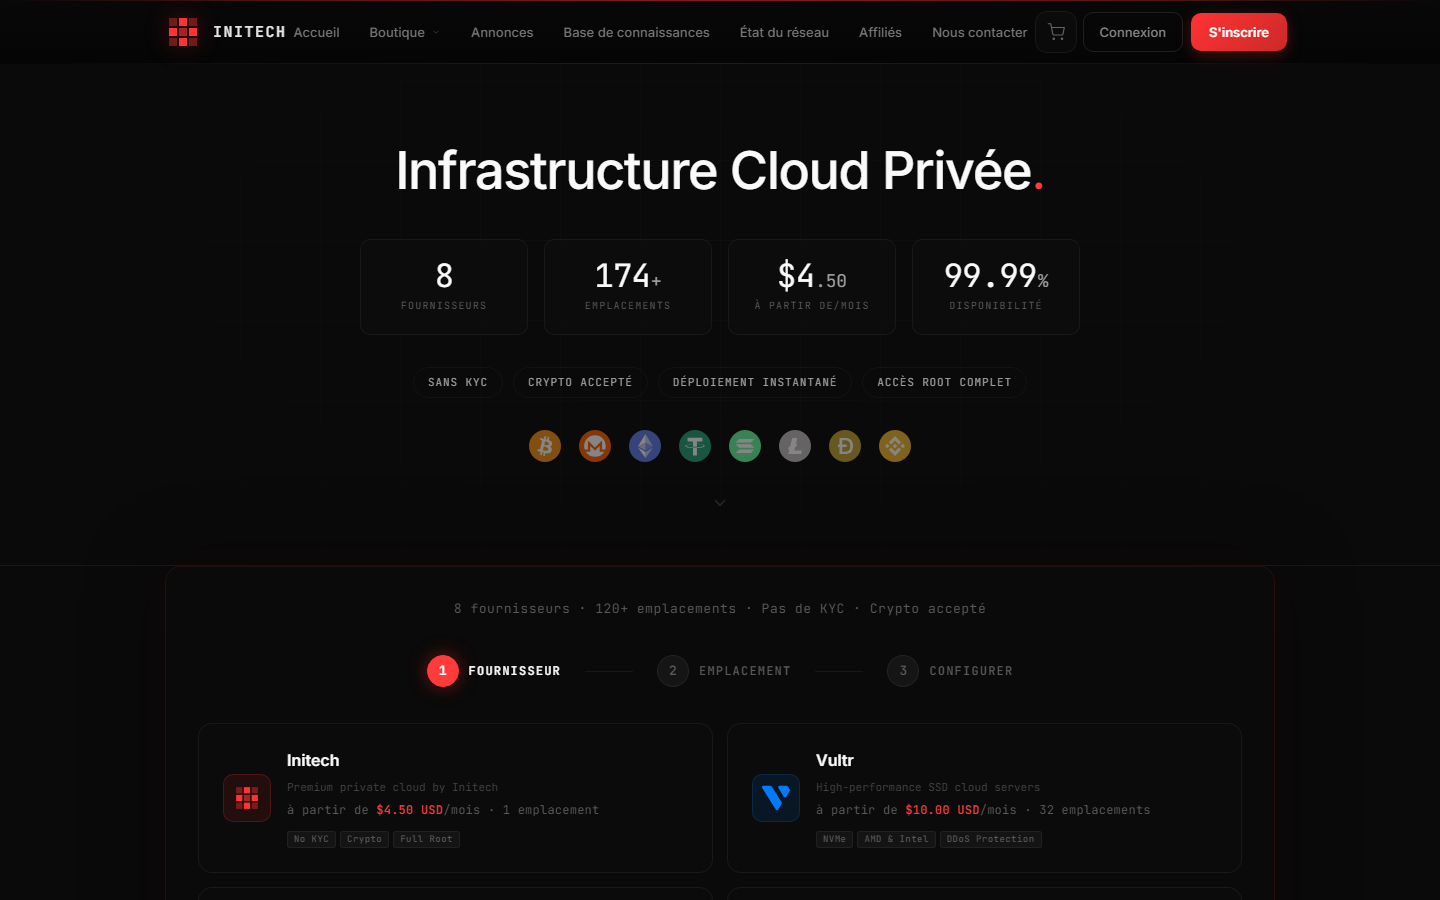Screen dimensions: 1440x900
Task: Click the No KYC tag on Initech
Action: (x=311, y=839)
